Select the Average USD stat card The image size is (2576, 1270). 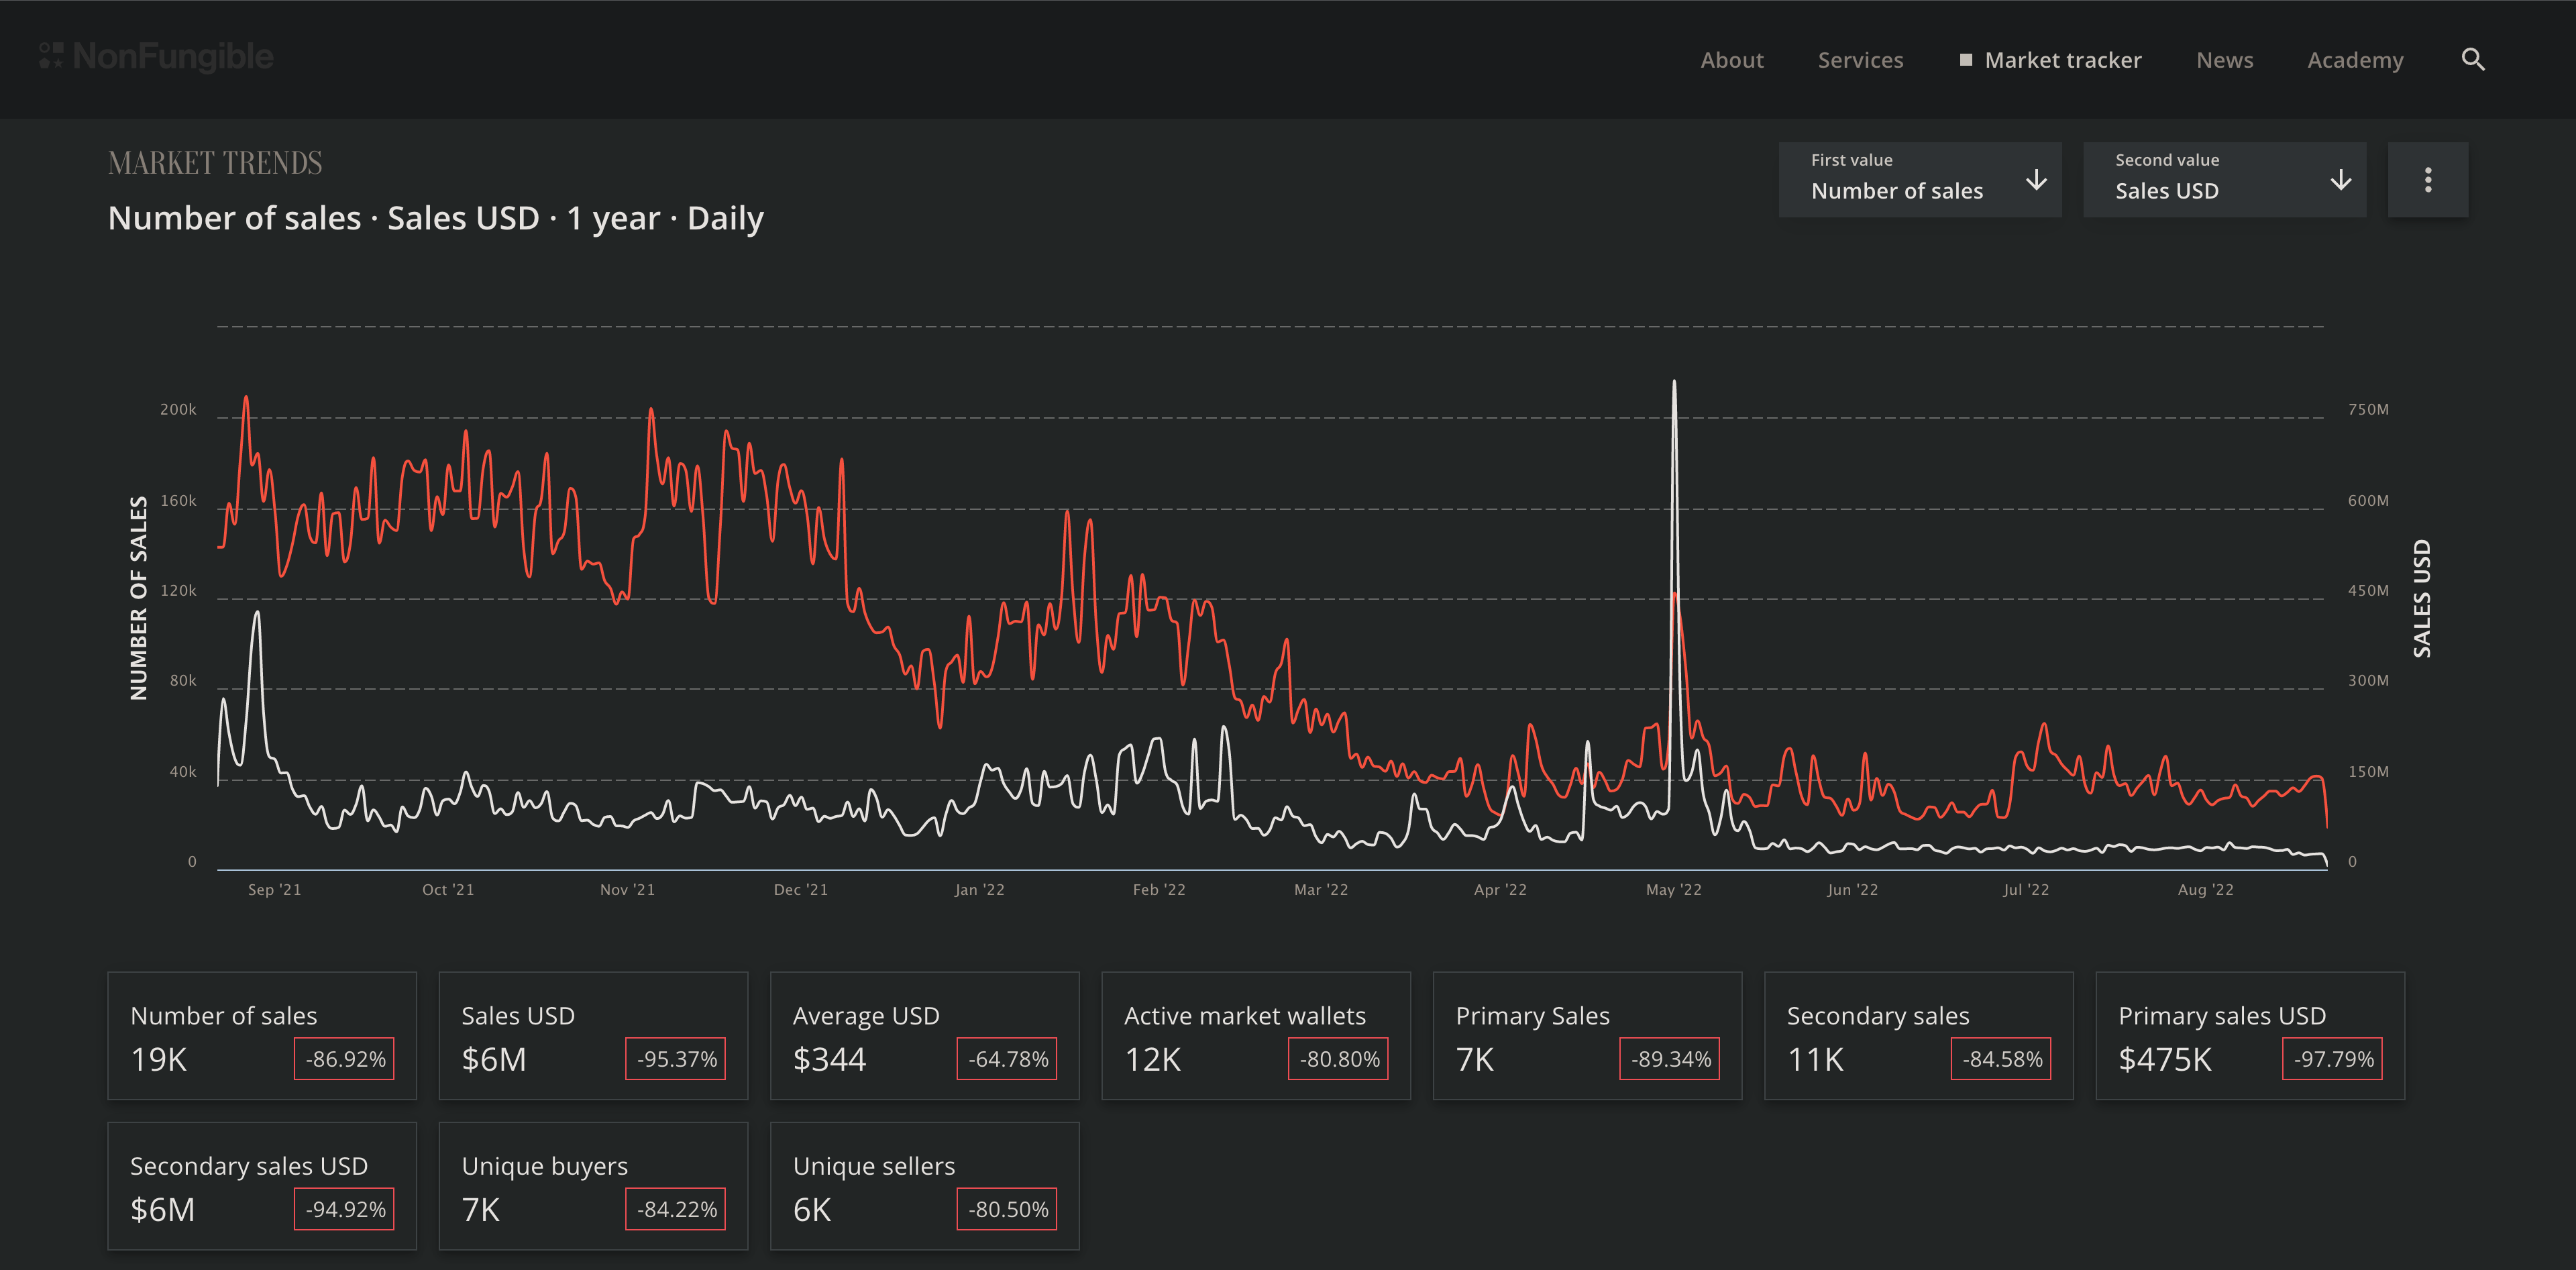(924, 1035)
